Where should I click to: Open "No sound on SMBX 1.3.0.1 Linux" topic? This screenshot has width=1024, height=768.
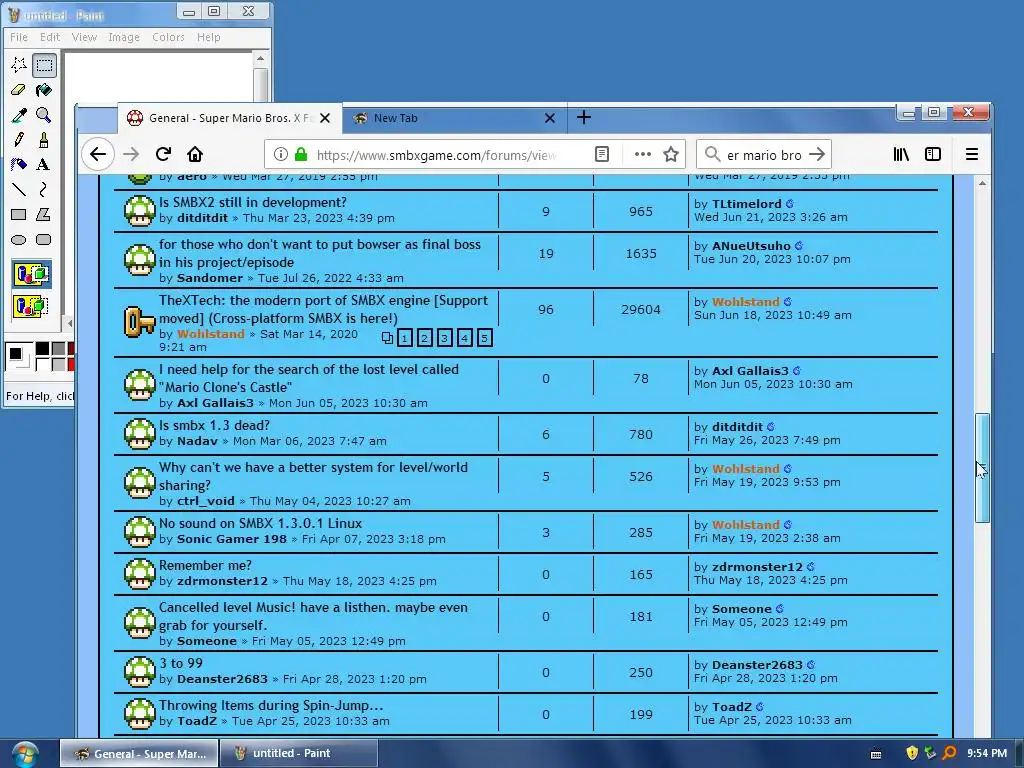261,523
